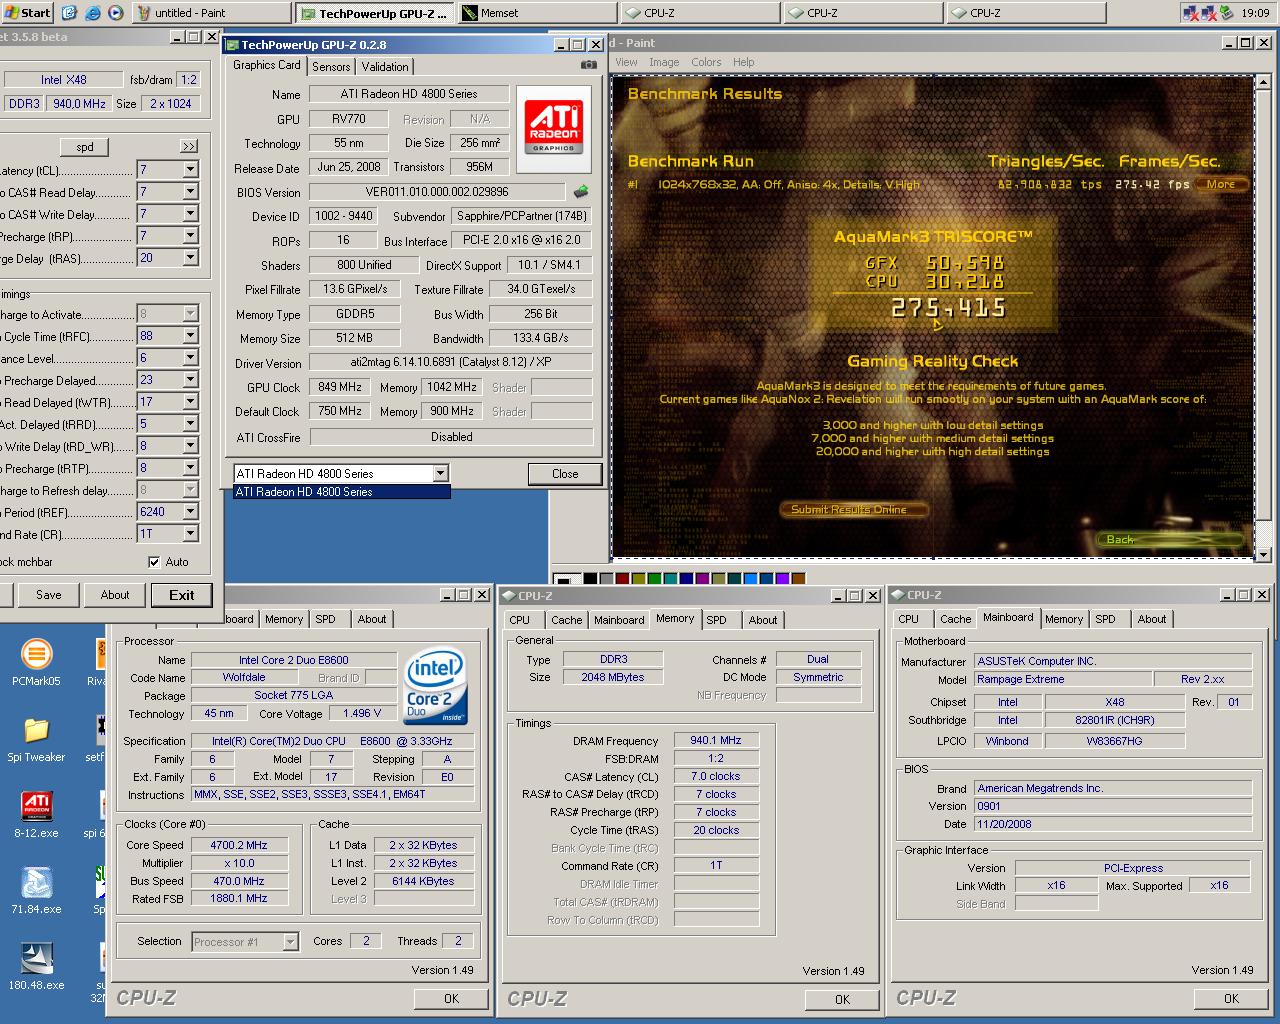
Task: Click the About button in Memset
Action: pyautogui.click(x=115, y=595)
